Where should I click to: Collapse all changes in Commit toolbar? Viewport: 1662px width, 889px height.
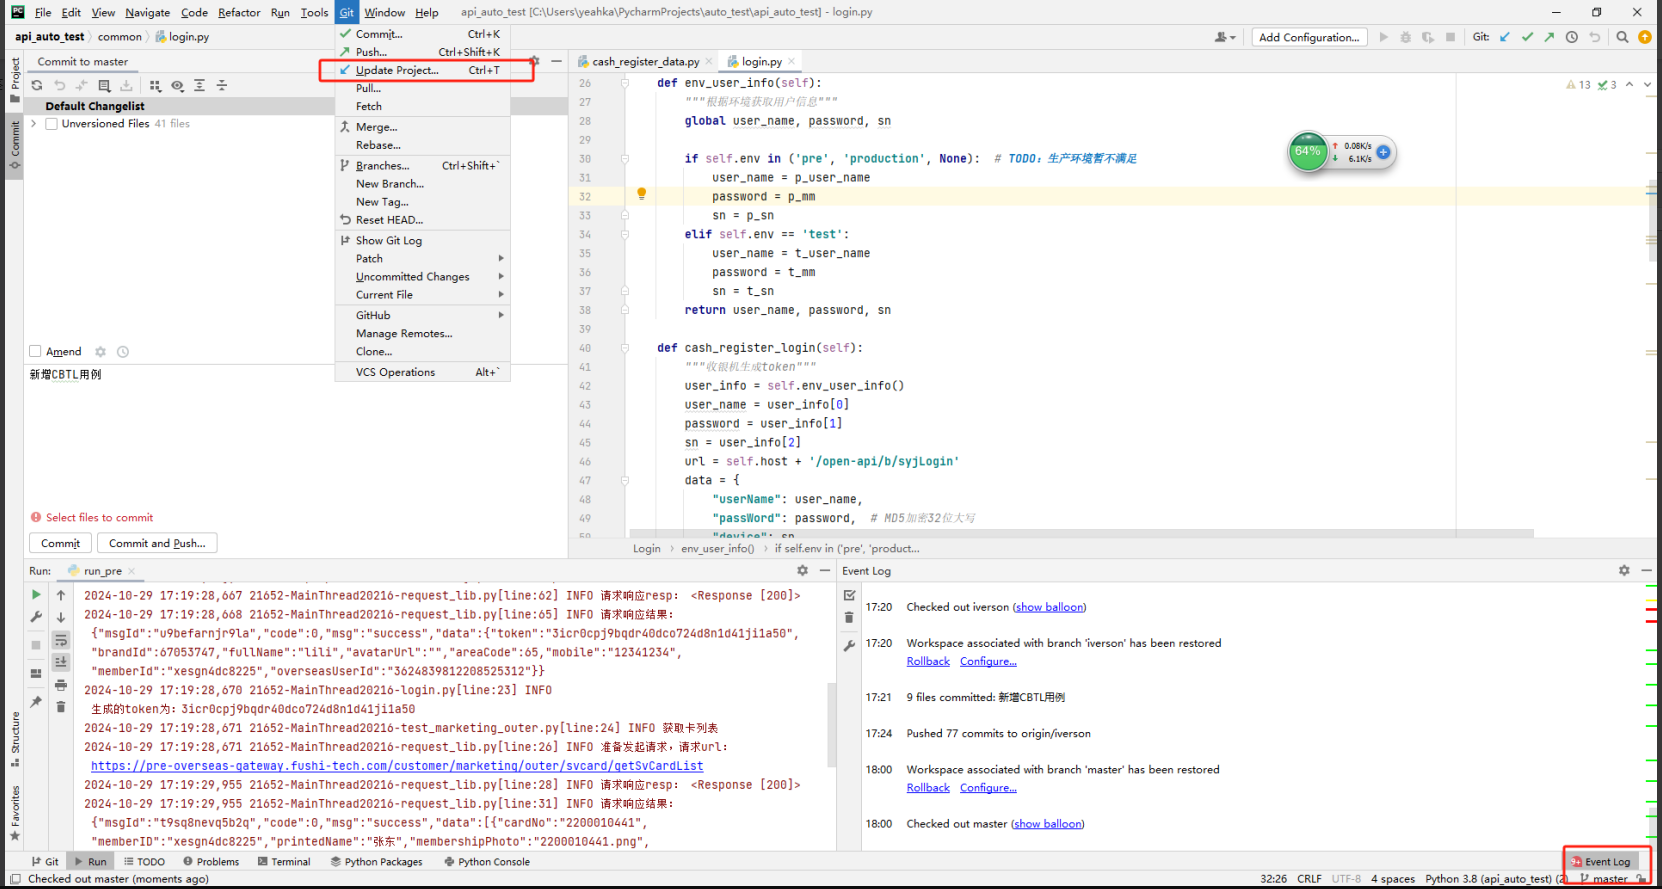(221, 86)
